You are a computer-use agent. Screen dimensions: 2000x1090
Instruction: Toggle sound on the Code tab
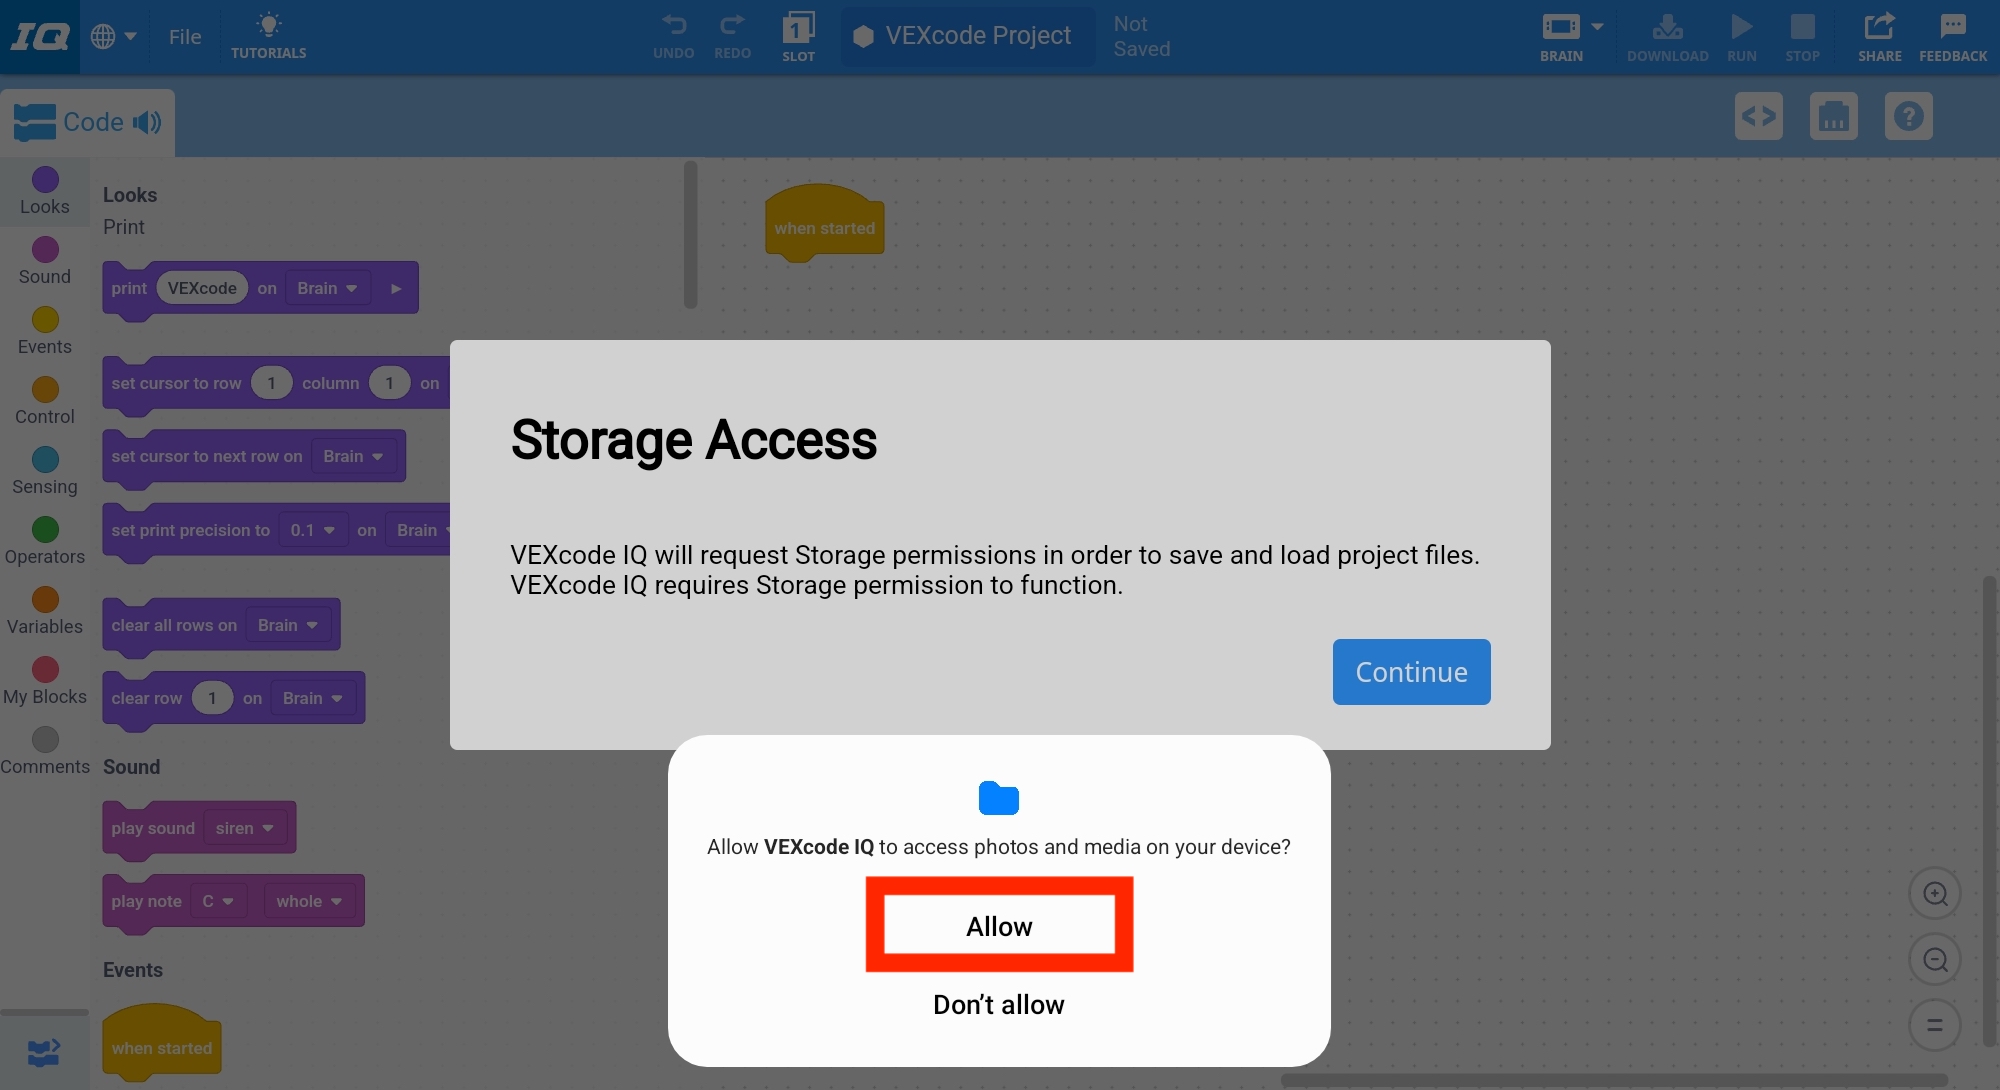tap(147, 122)
